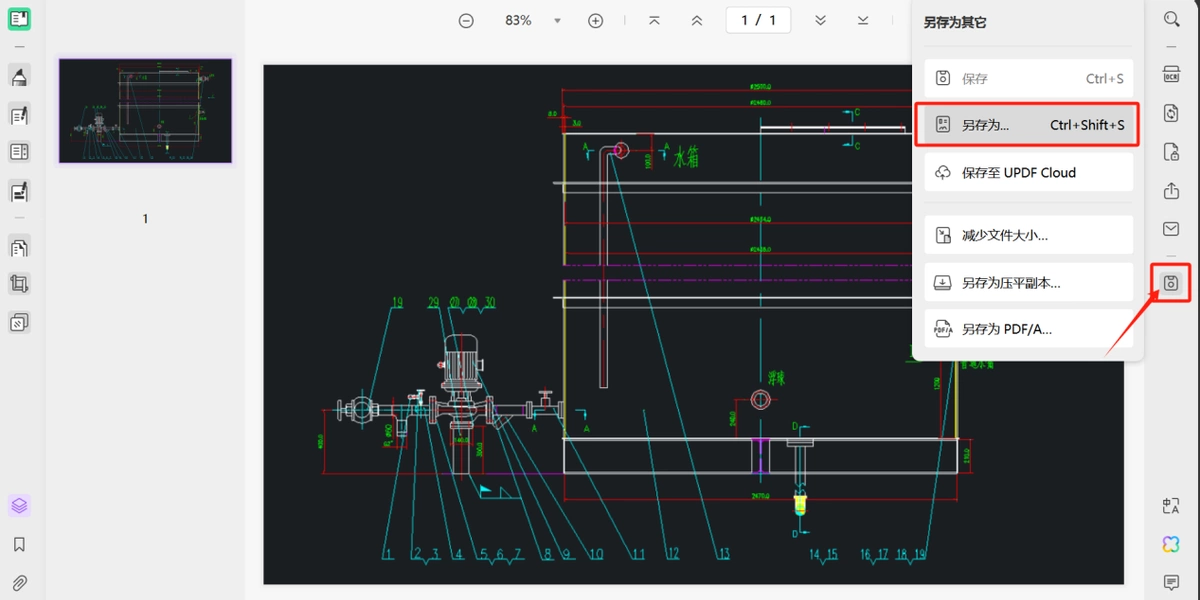Open the Share file icon
Screen dimensions: 1200x600
click(x=1171, y=191)
